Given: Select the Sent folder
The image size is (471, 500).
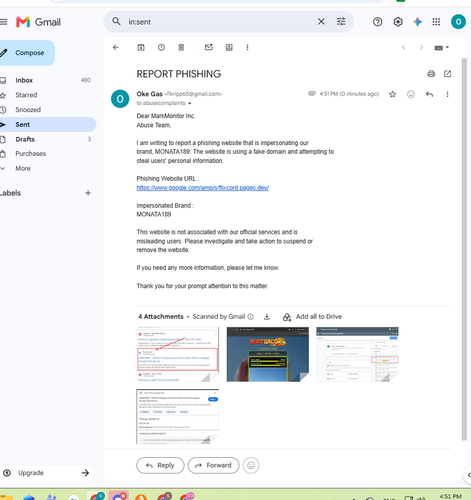Looking at the screenshot, I should 47,124.
